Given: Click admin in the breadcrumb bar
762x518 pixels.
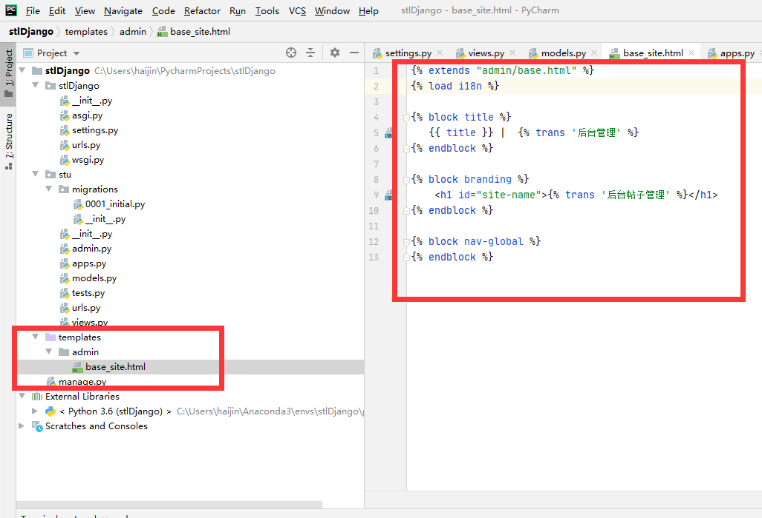Looking at the screenshot, I should pos(133,32).
